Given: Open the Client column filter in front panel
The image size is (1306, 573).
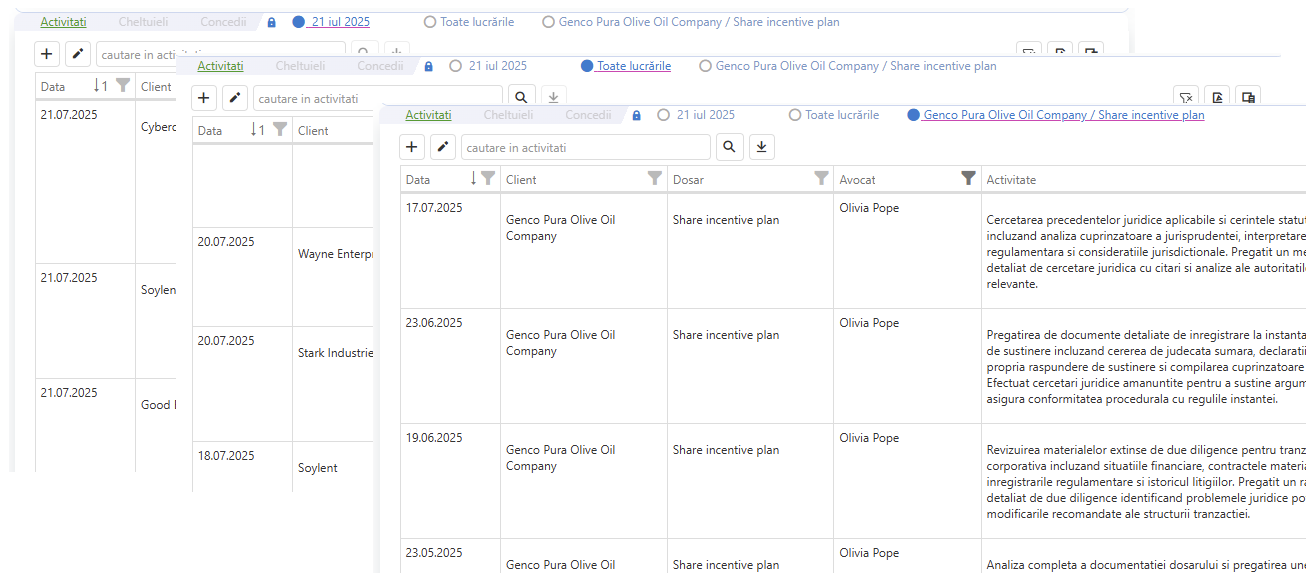Looking at the screenshot, I should [x=654, y=179].
